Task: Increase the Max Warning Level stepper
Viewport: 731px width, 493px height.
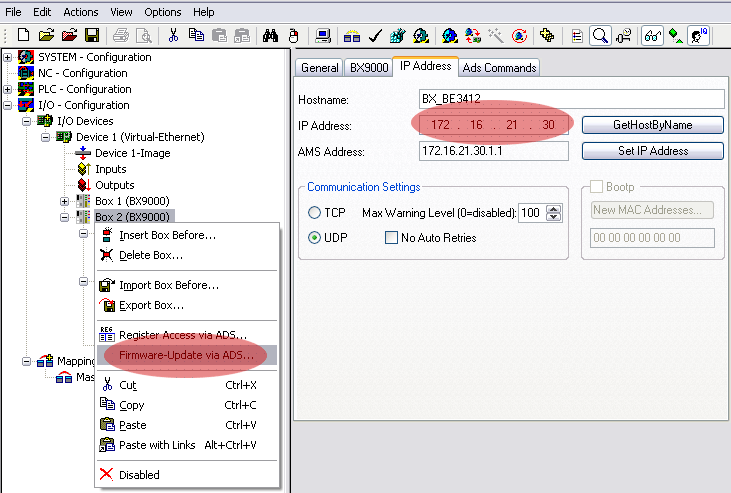Action: tap(553, 209)
